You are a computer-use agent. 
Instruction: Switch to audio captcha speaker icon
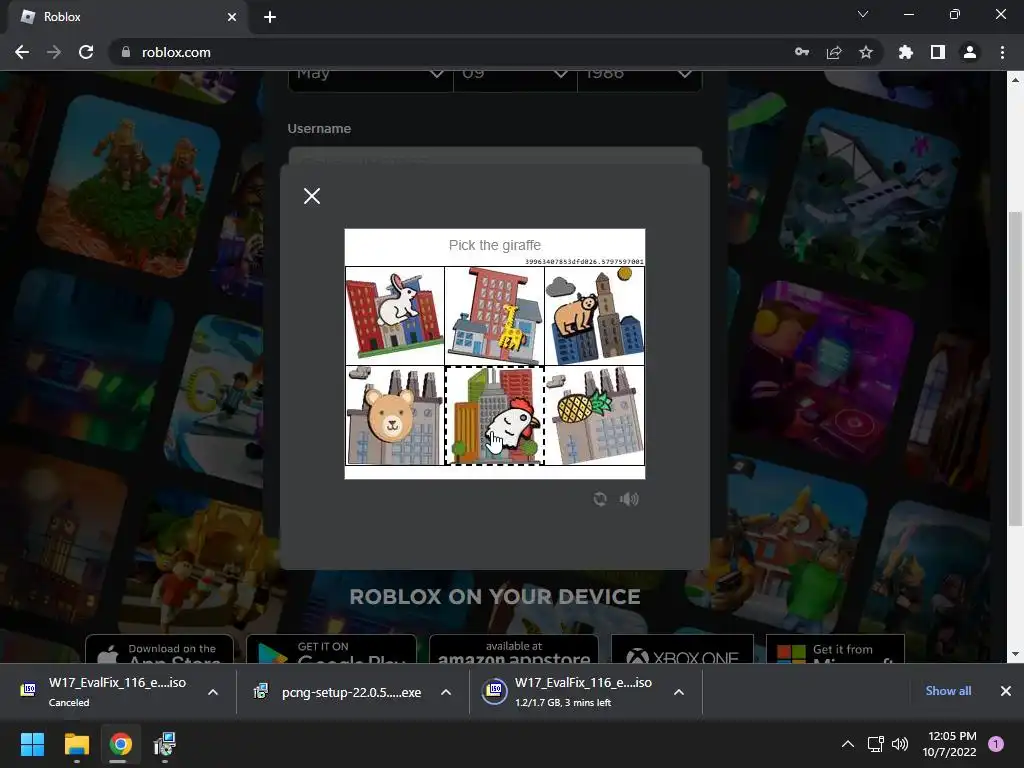click(629, 499)
